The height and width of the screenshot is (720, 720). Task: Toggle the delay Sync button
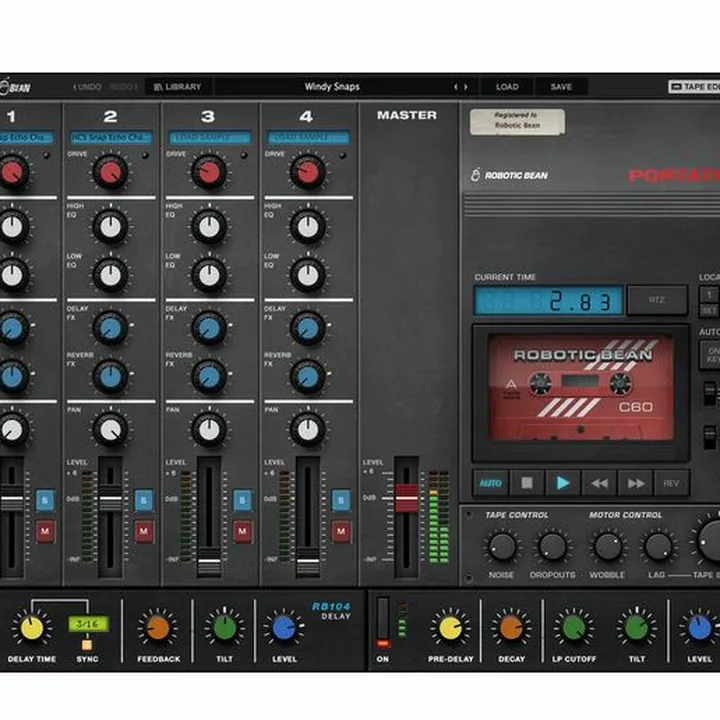click(x=87, y=645)
